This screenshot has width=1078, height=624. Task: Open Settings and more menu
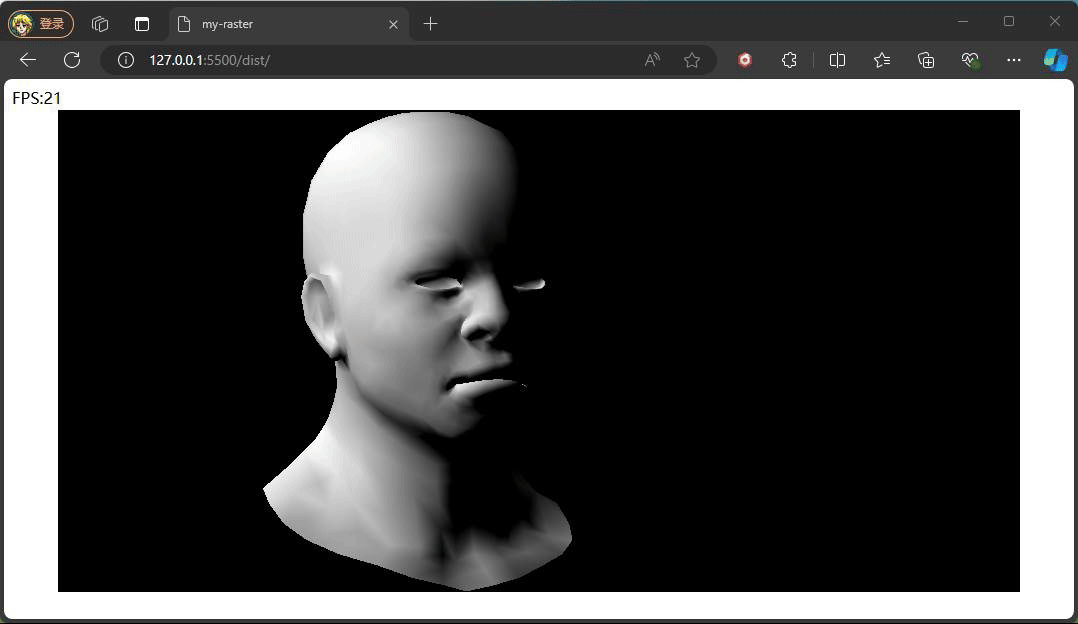click(1014, 60)
